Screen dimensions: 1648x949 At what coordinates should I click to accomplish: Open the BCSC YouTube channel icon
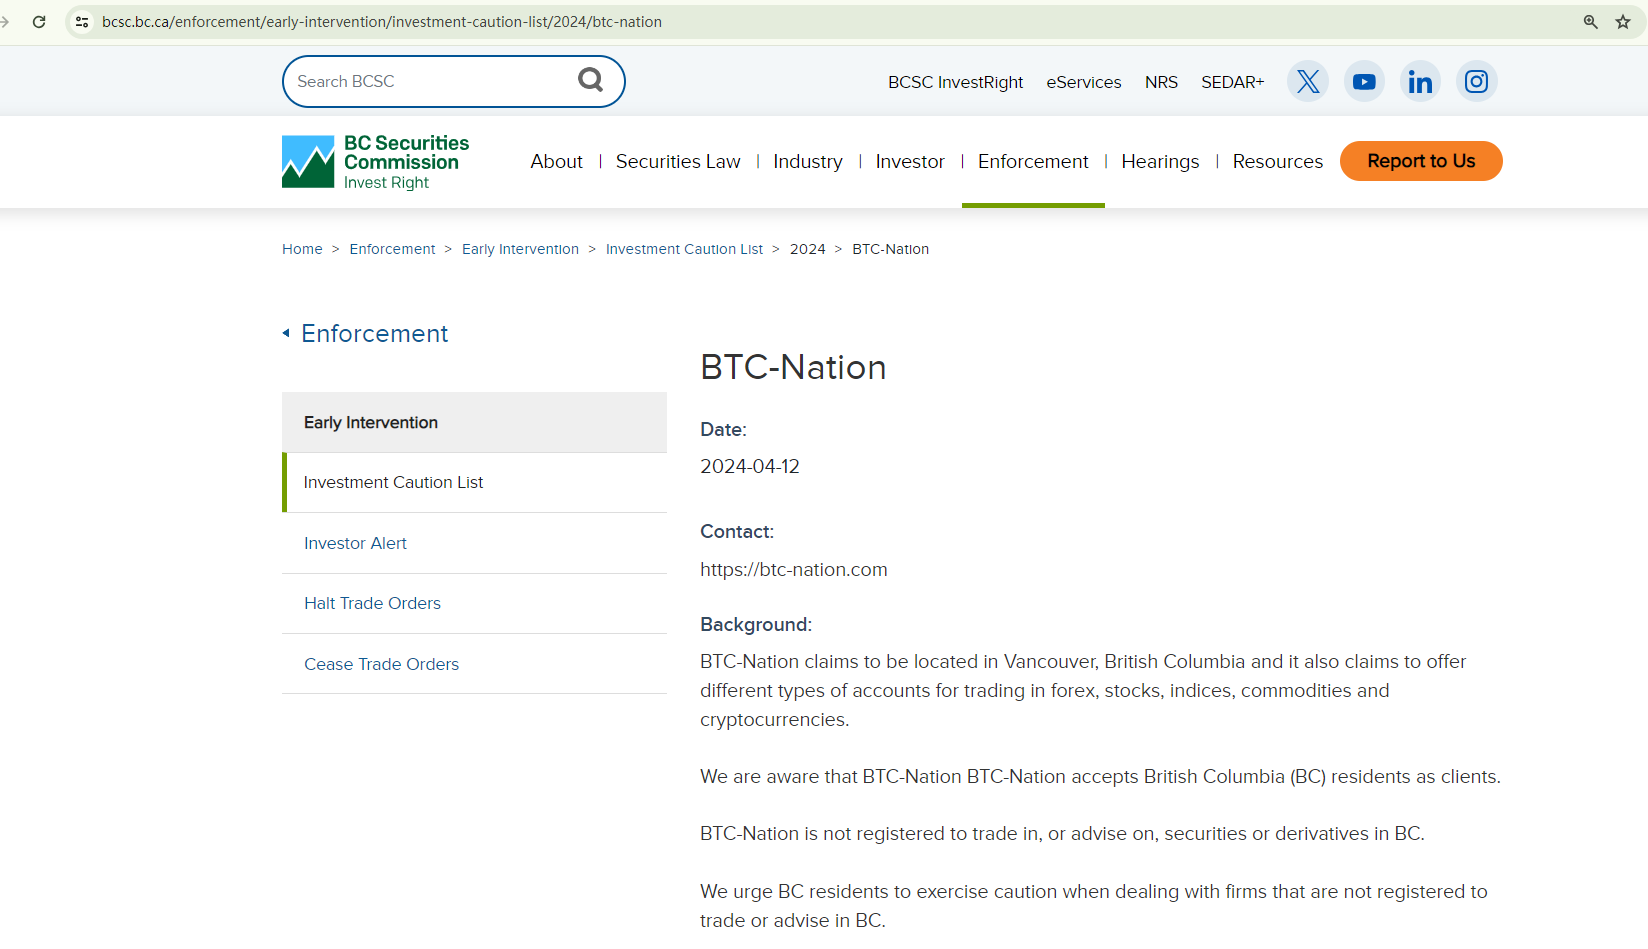[1364, 82]
